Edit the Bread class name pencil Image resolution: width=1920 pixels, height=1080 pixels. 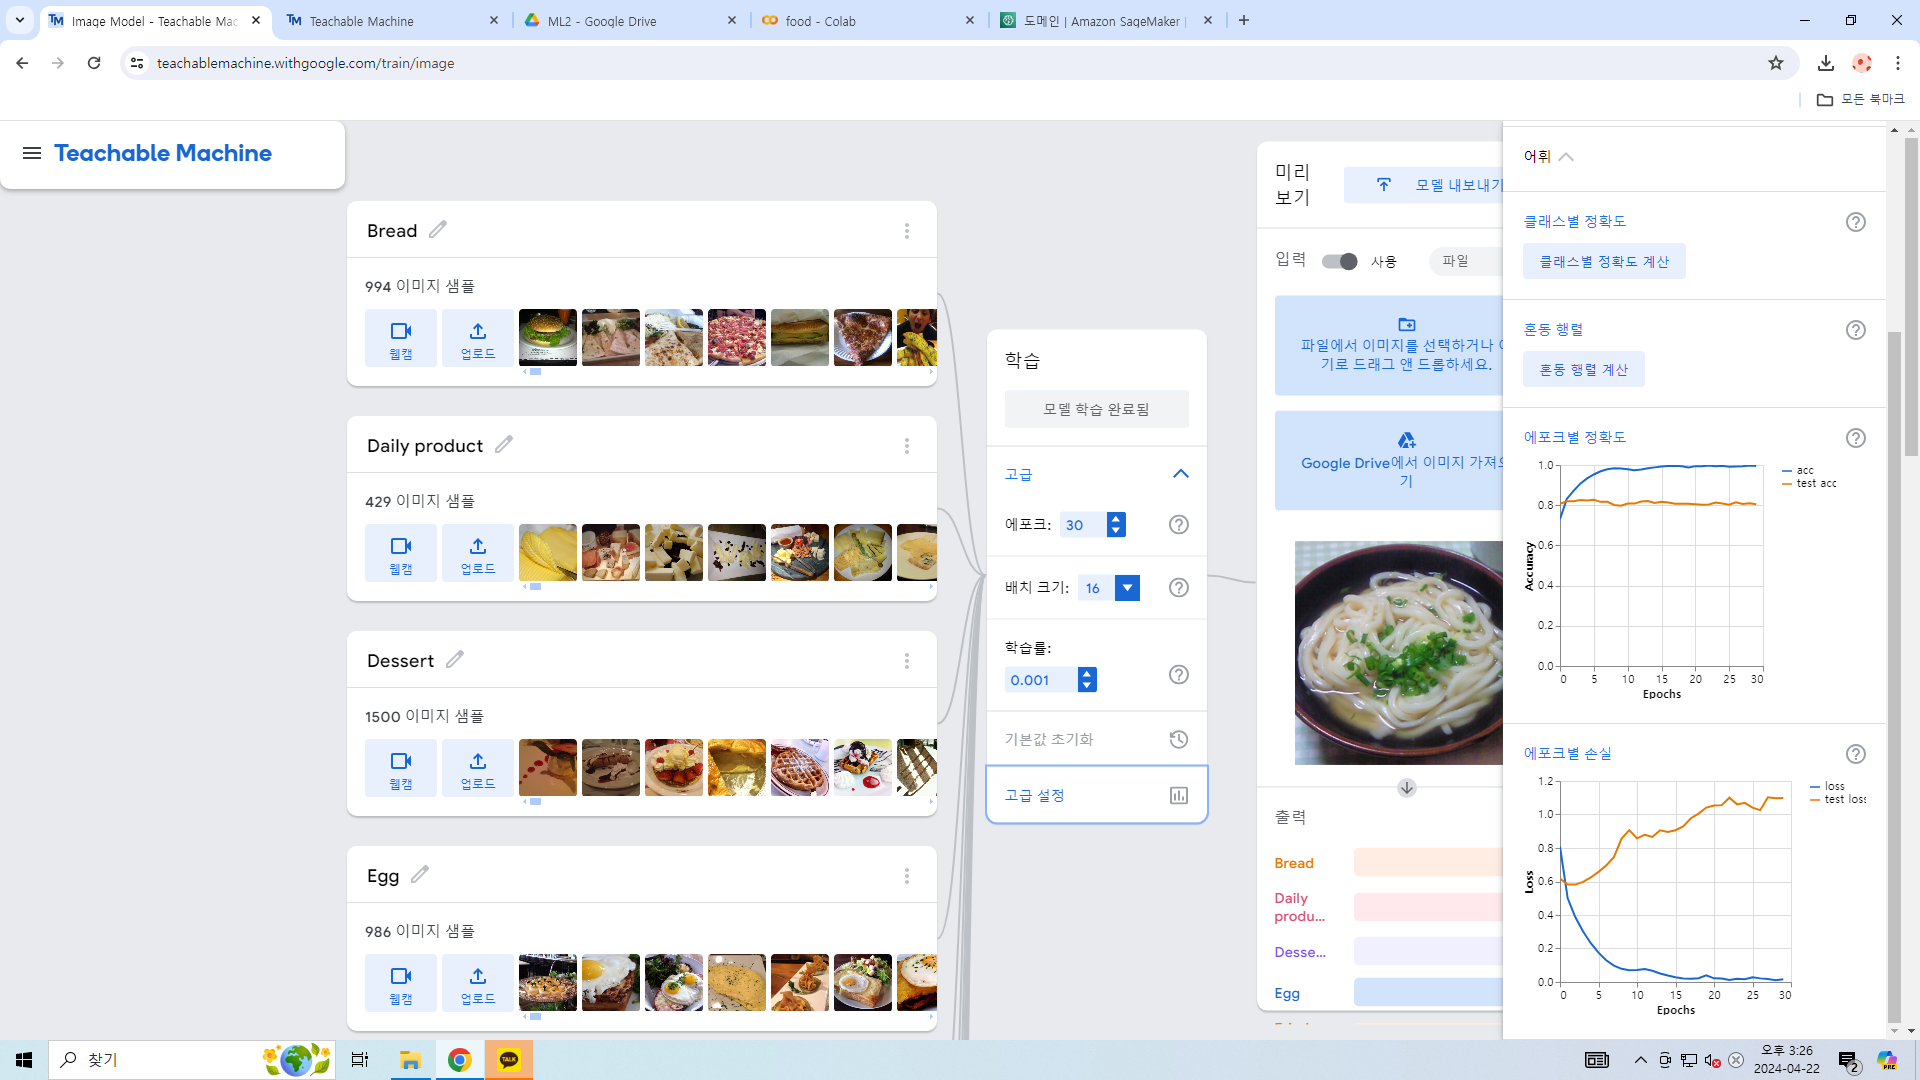point(438,229)
